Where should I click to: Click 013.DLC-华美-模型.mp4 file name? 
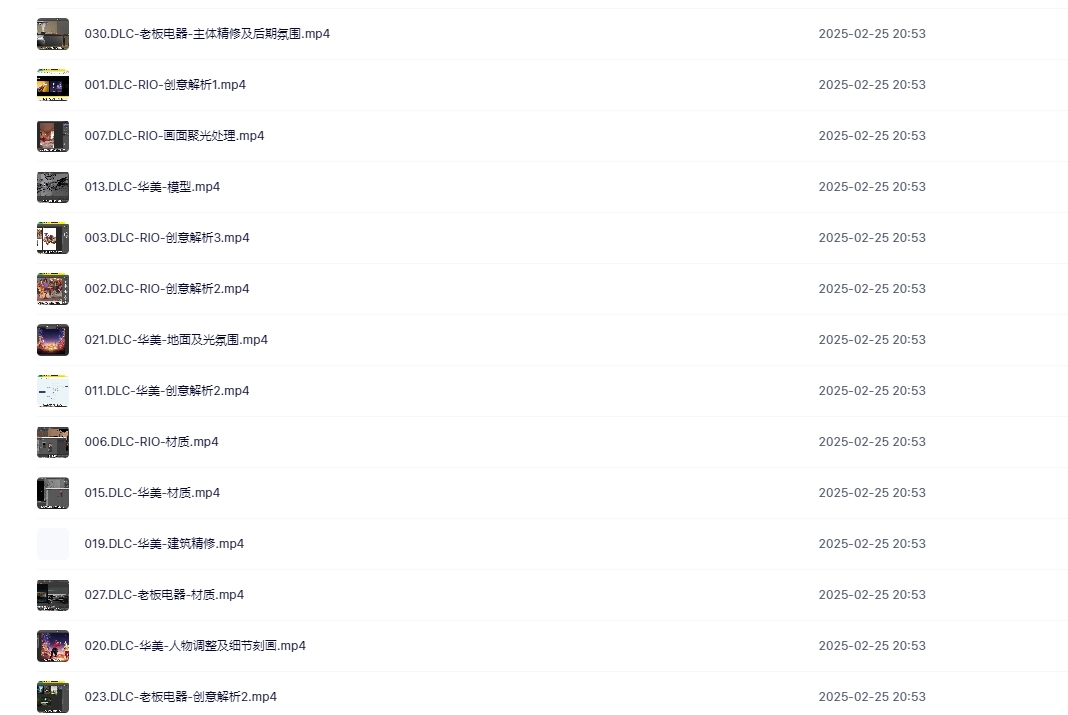pyautogui.click(x=152, y=187)
